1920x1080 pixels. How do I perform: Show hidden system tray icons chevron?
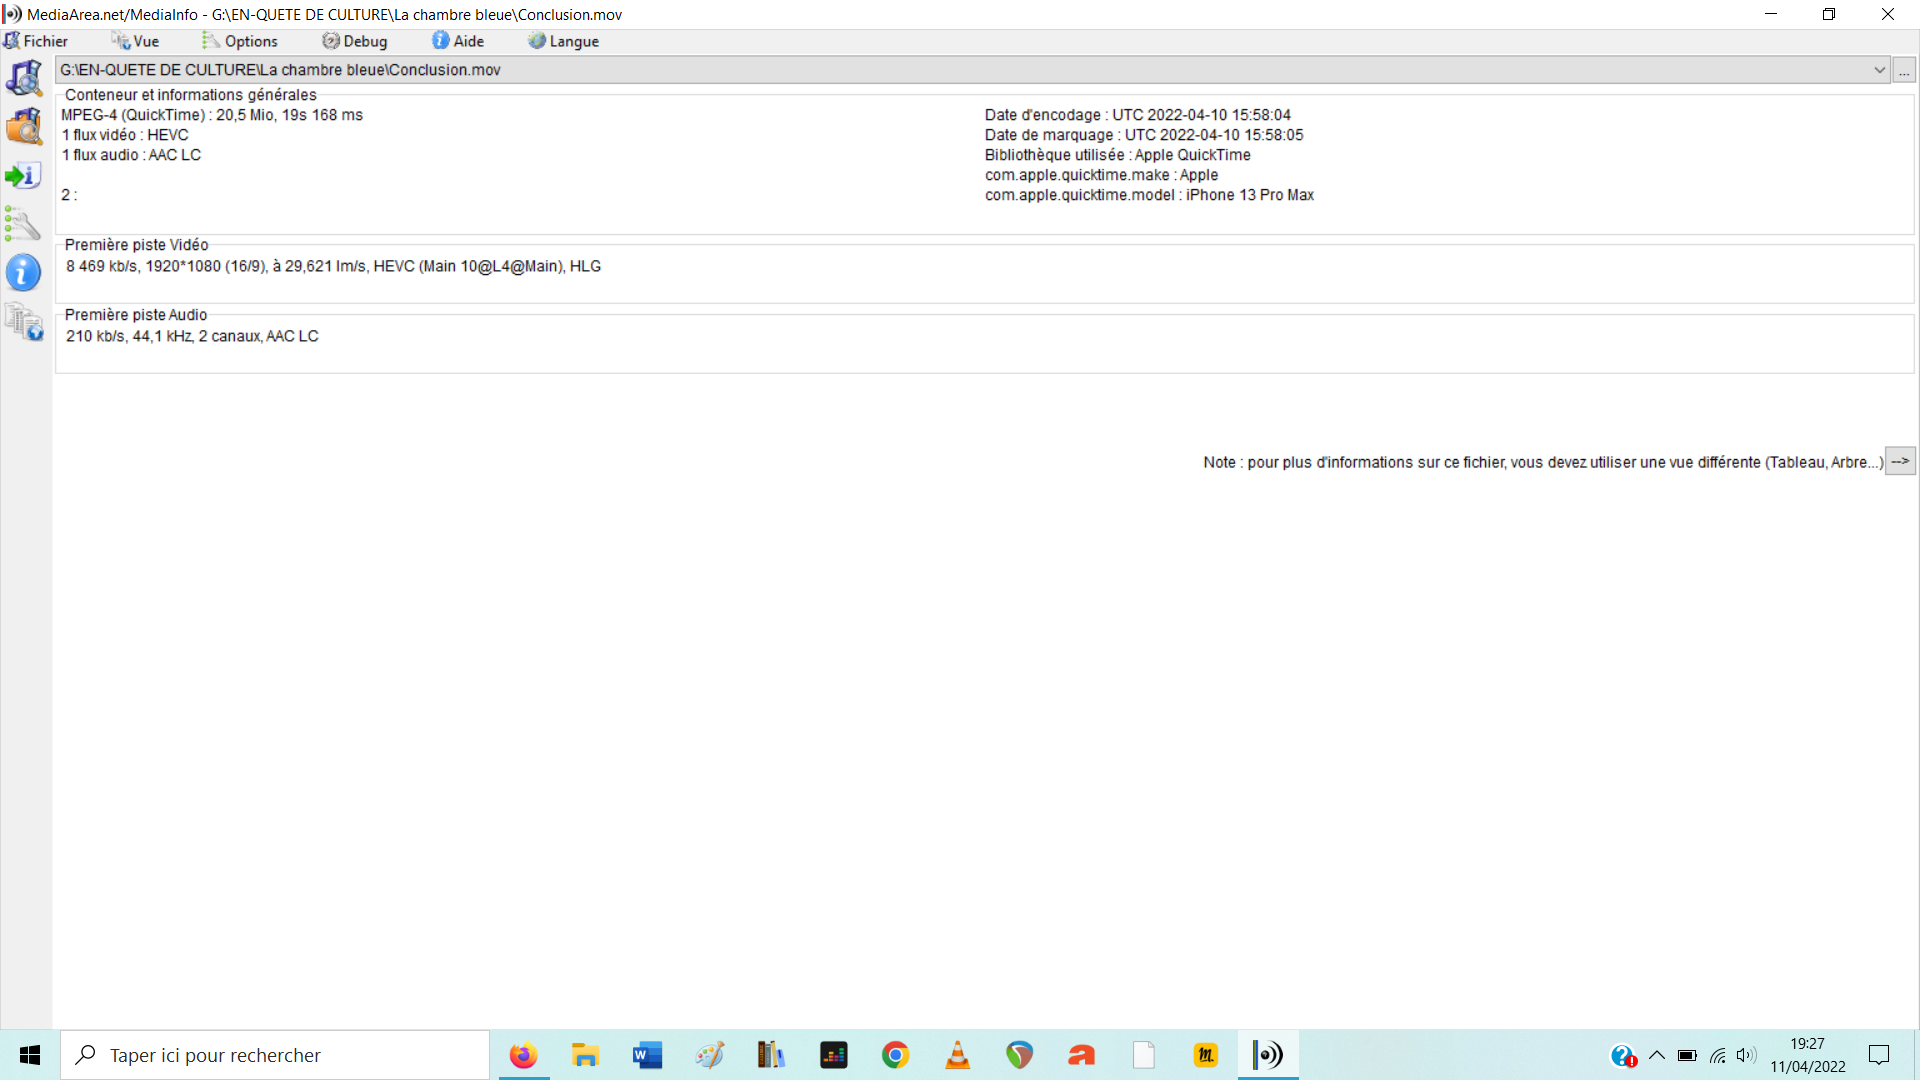1657,1055
